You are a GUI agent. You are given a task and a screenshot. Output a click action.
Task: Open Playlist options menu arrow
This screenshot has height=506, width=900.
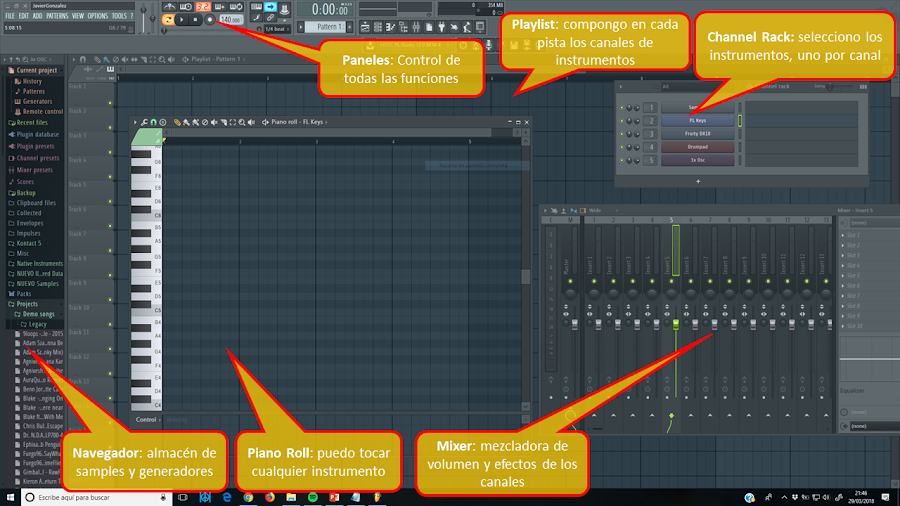(x=73, y=59)
